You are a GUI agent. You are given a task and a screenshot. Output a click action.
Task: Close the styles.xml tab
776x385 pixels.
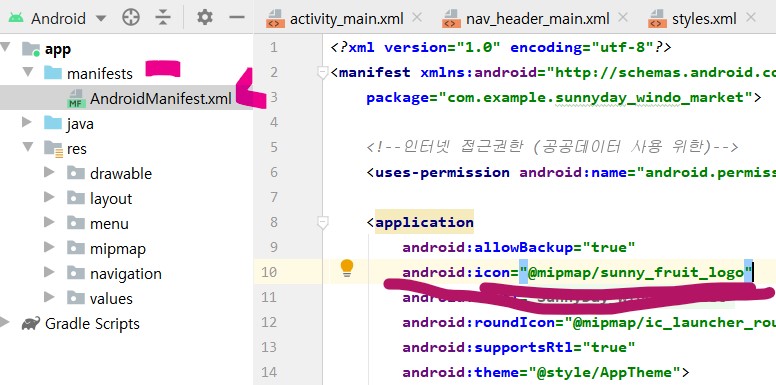click(x=751, y=18)
